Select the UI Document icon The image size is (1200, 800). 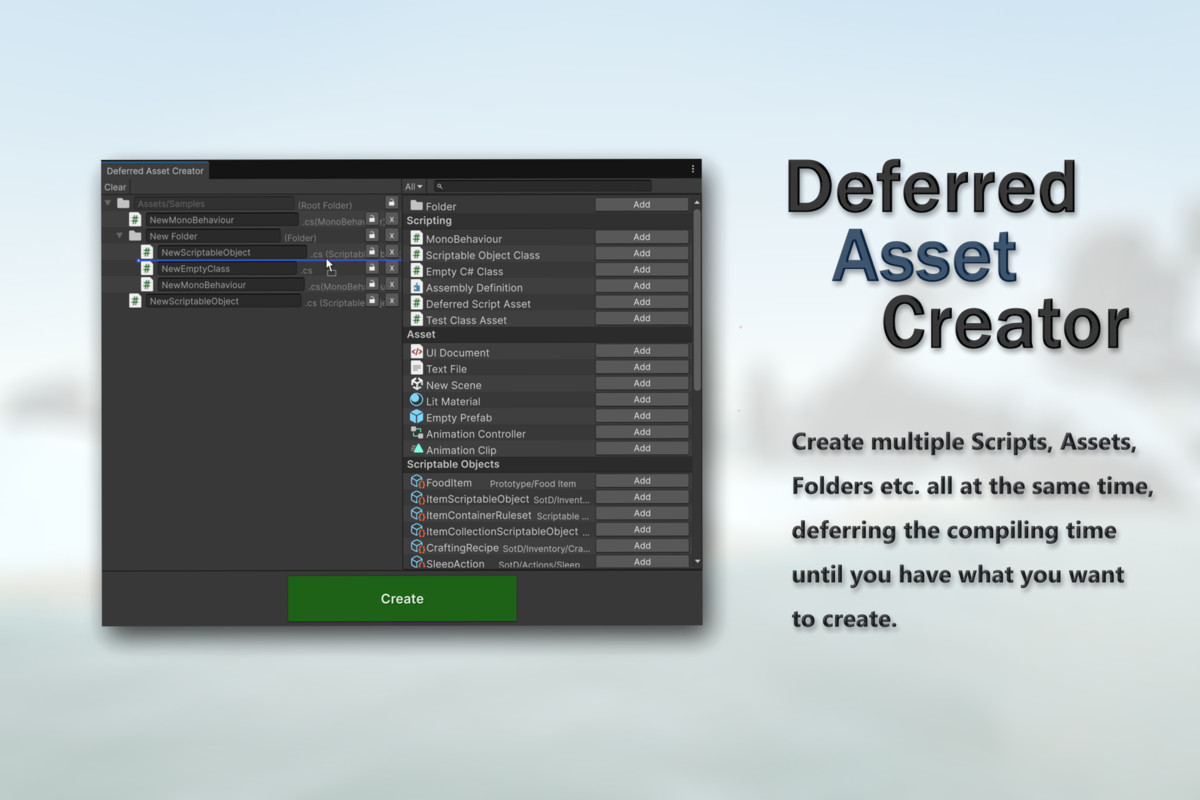tap(416, 352)
